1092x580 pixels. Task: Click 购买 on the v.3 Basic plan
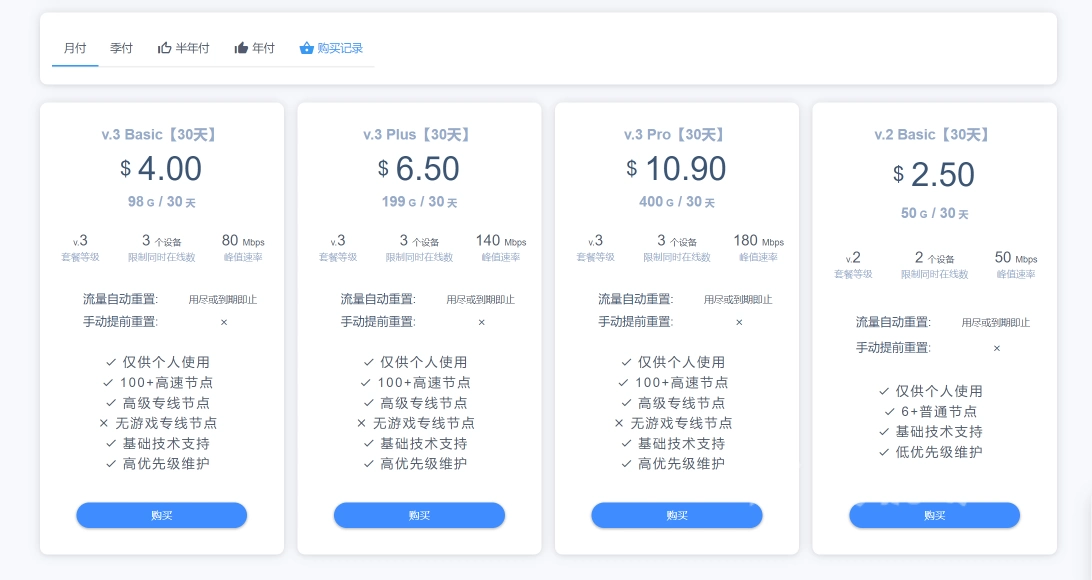pyautogui.click(x=161, y=515)
